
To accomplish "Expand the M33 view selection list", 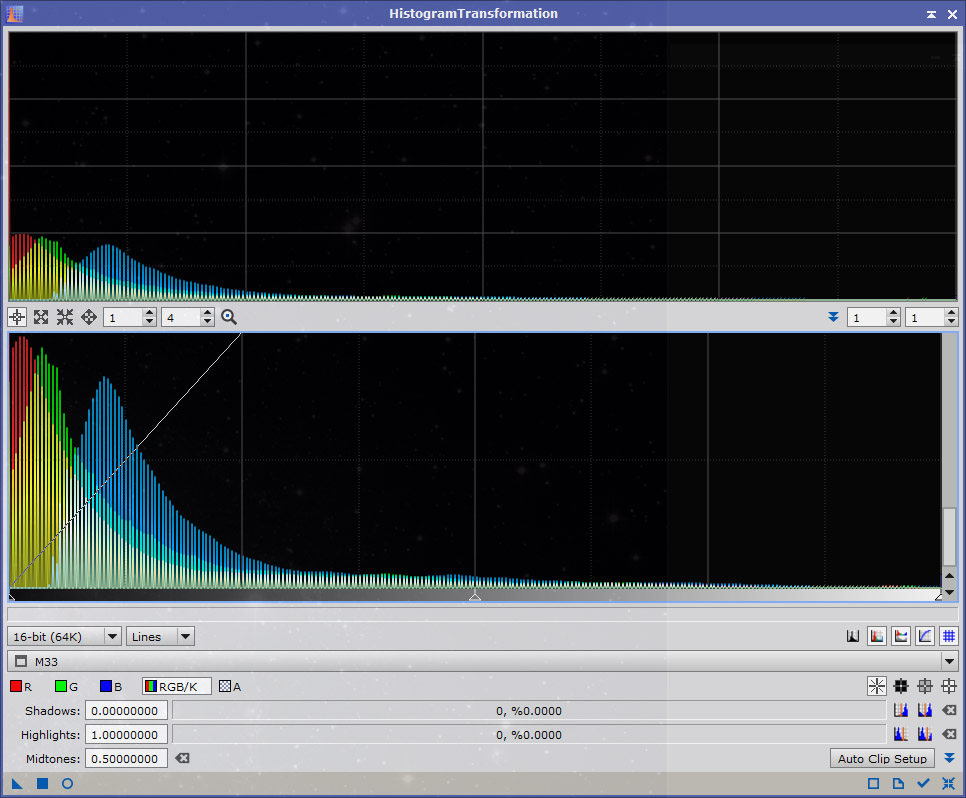I will (x=948, y=662).
